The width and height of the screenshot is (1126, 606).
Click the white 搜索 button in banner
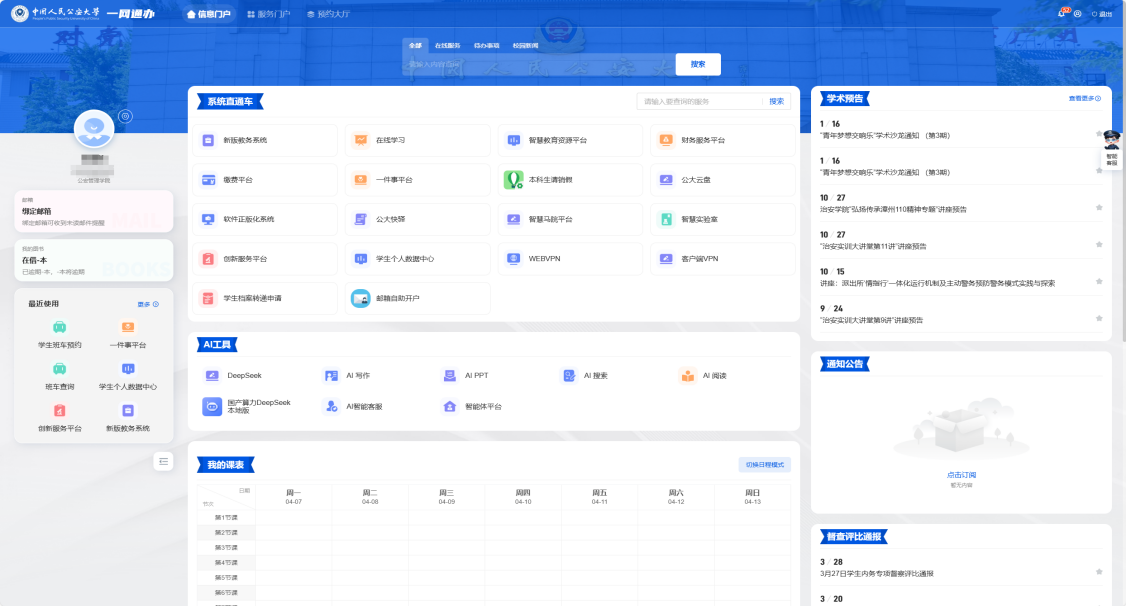coord(698,64)
